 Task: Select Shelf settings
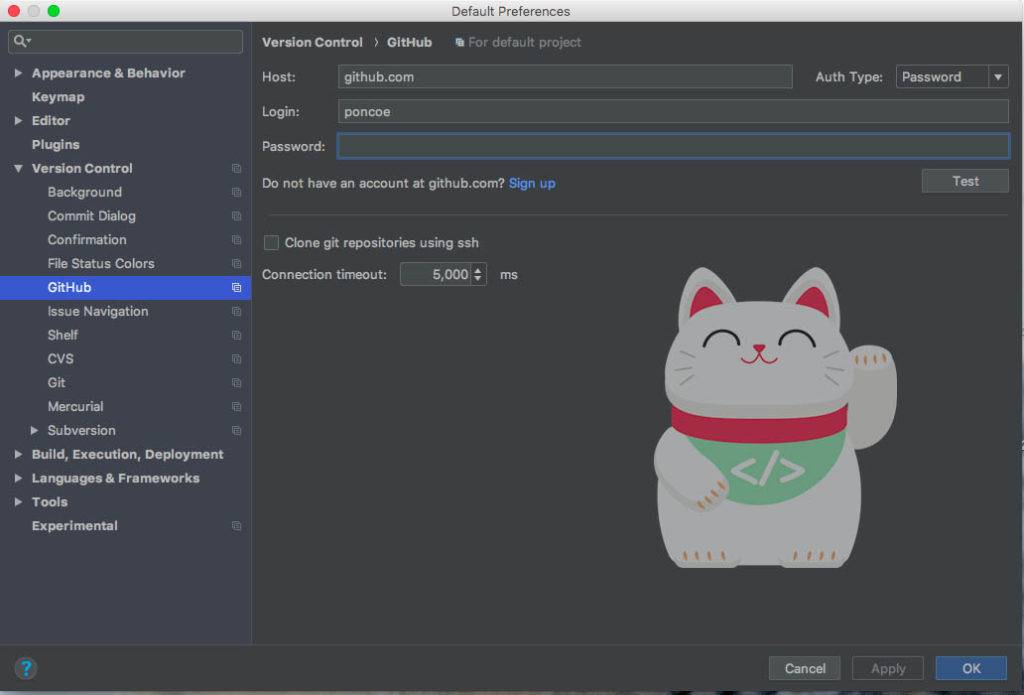pos(63,335)
